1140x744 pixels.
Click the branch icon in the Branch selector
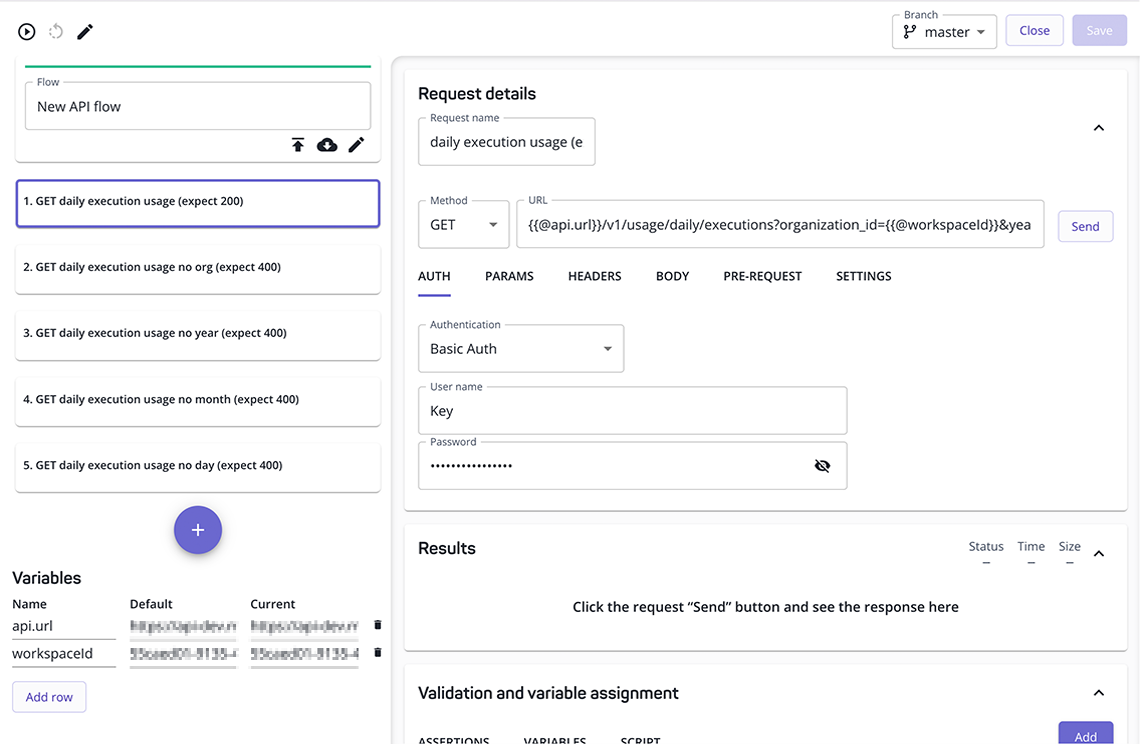click(910, 32)
